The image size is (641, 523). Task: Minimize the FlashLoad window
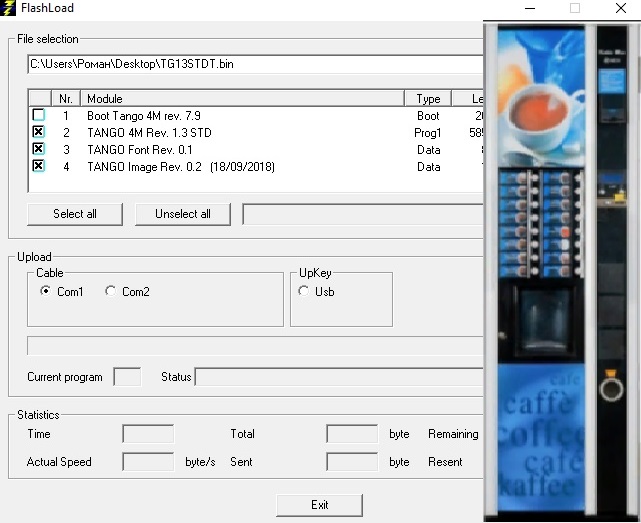click(x=530, y=8)
